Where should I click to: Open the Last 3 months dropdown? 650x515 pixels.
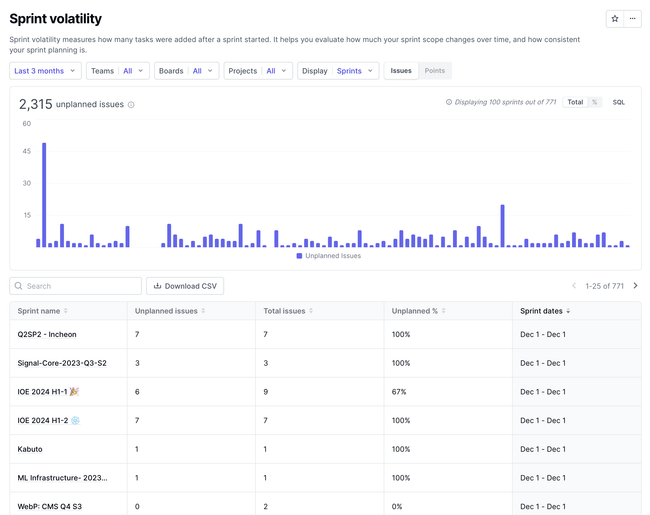[x=46, y=71]
